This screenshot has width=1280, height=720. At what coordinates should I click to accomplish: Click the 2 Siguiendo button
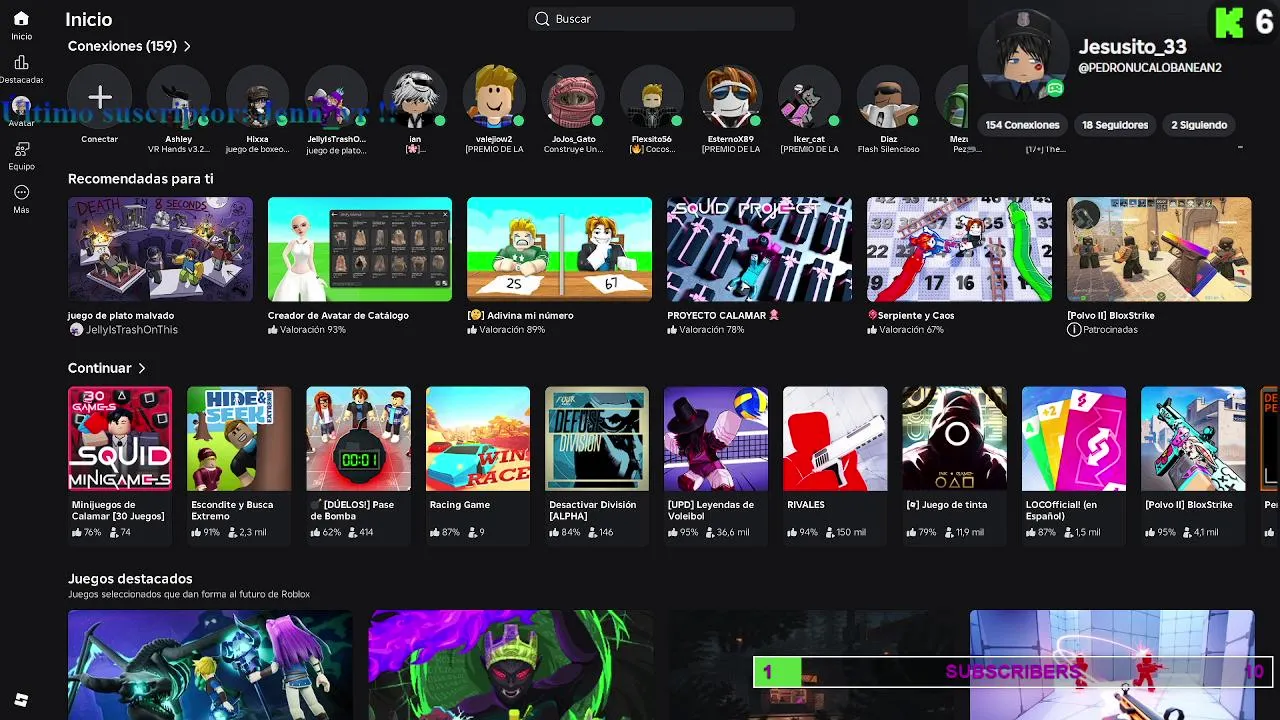coord(1199,125)
